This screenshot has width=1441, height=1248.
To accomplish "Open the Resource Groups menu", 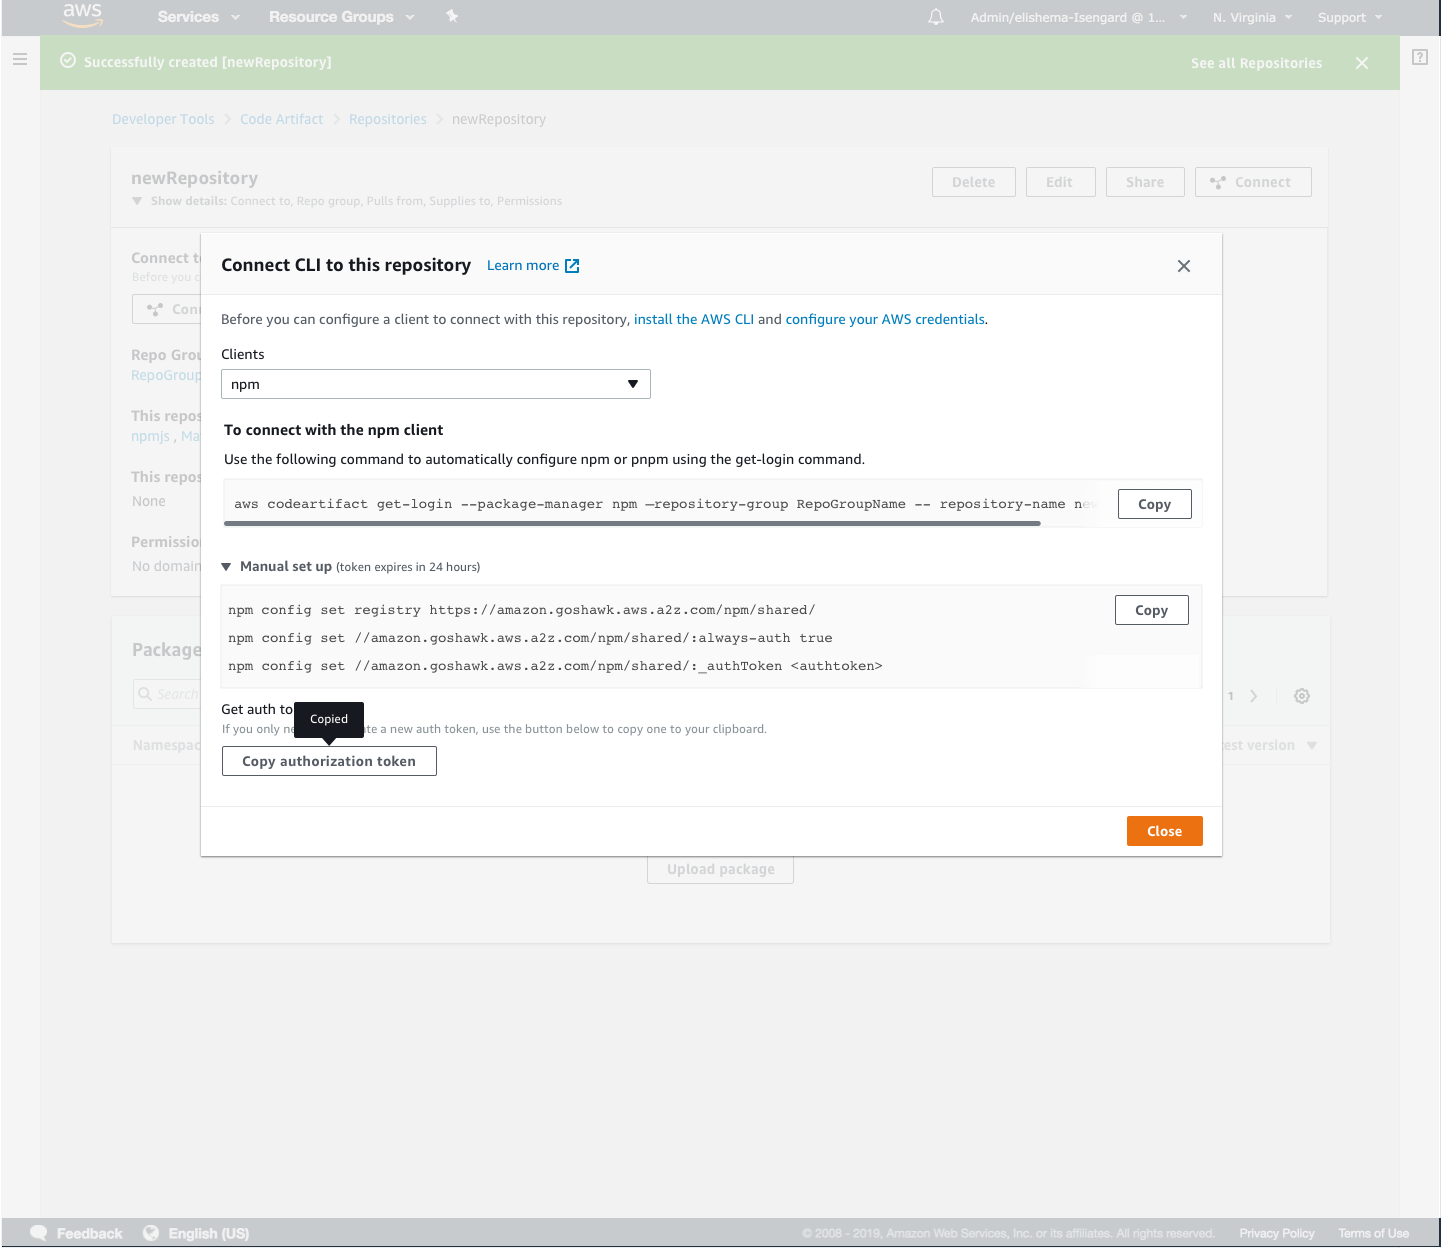I will 341,17.
